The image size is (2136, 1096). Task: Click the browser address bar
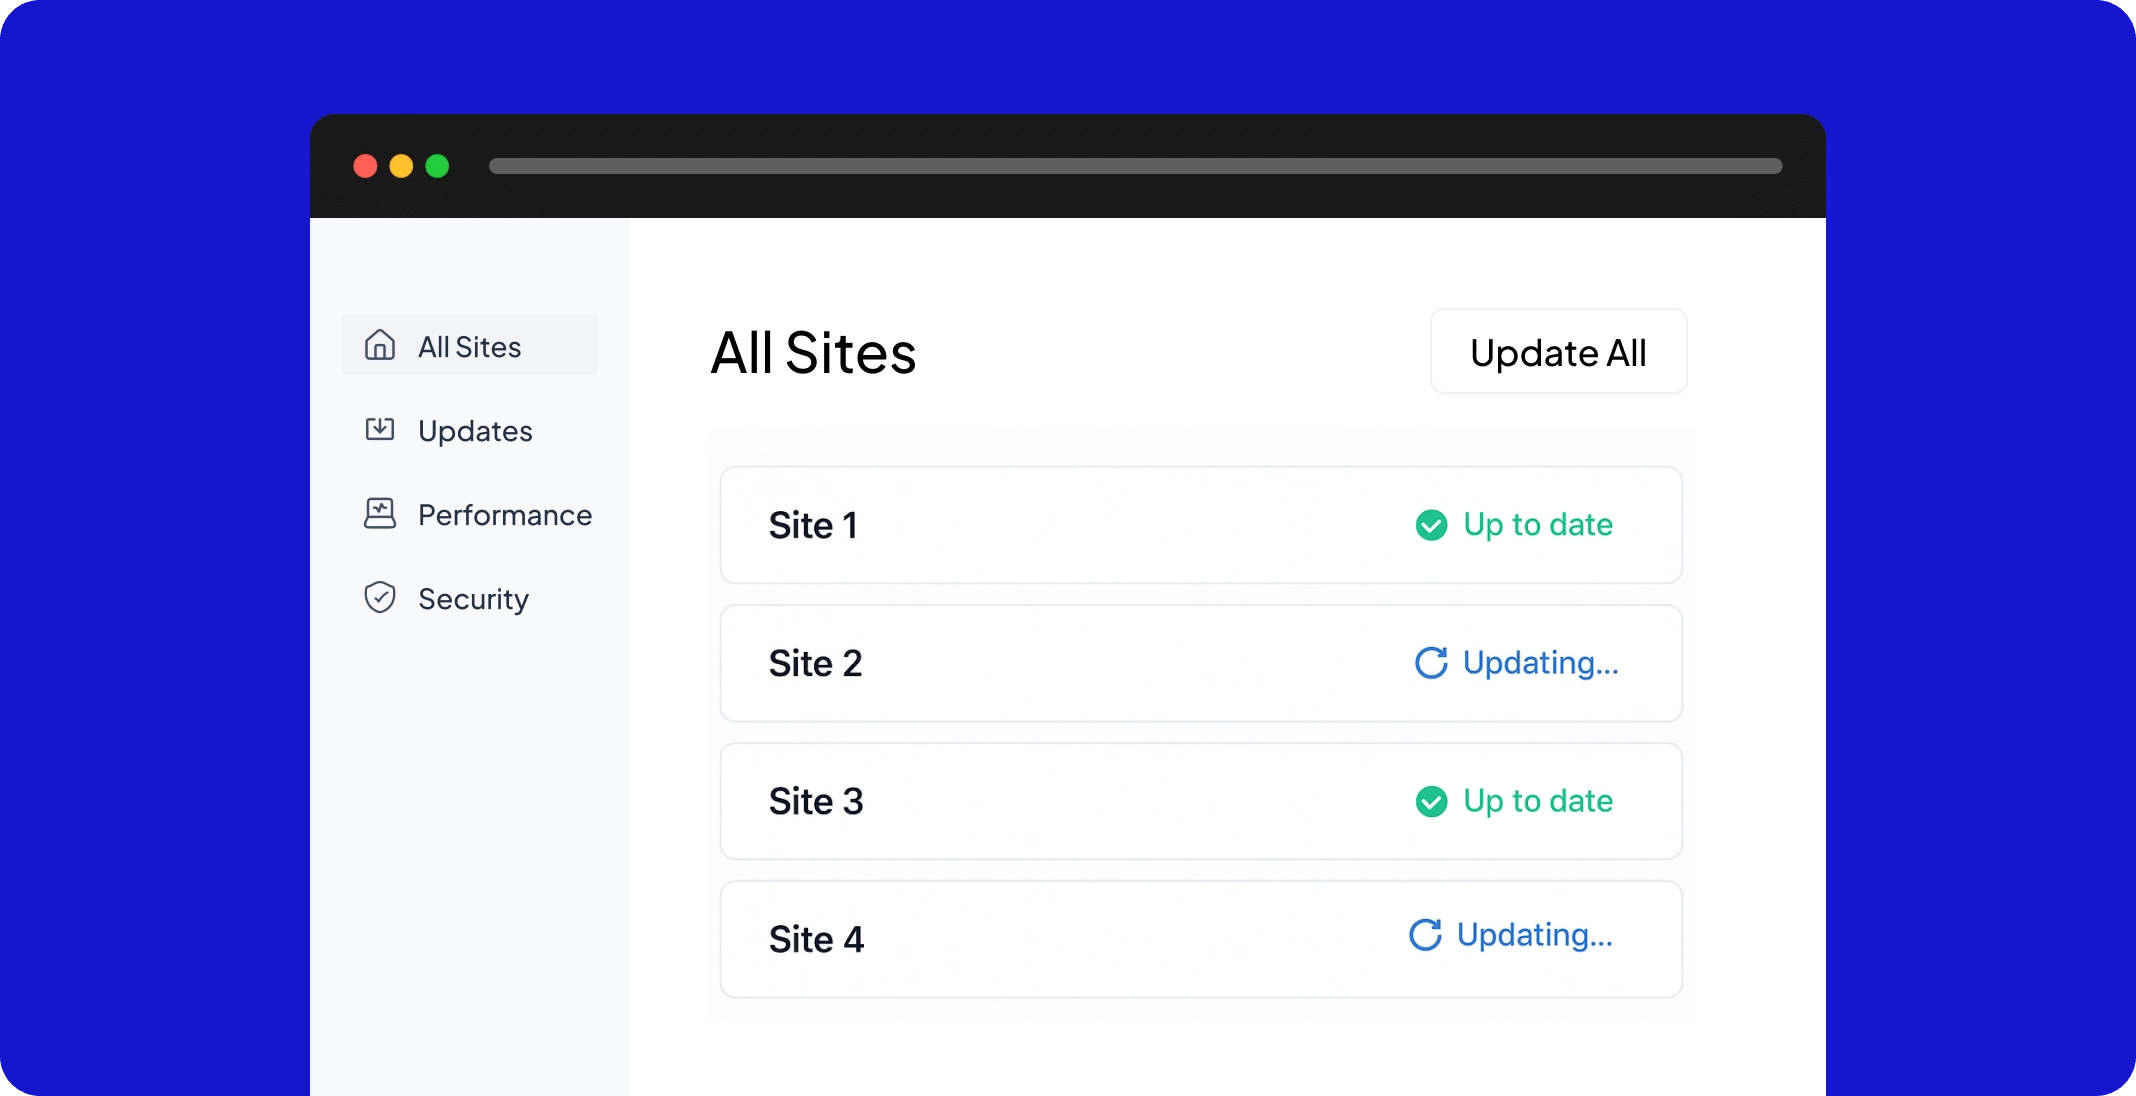[x=1134, y=166]
